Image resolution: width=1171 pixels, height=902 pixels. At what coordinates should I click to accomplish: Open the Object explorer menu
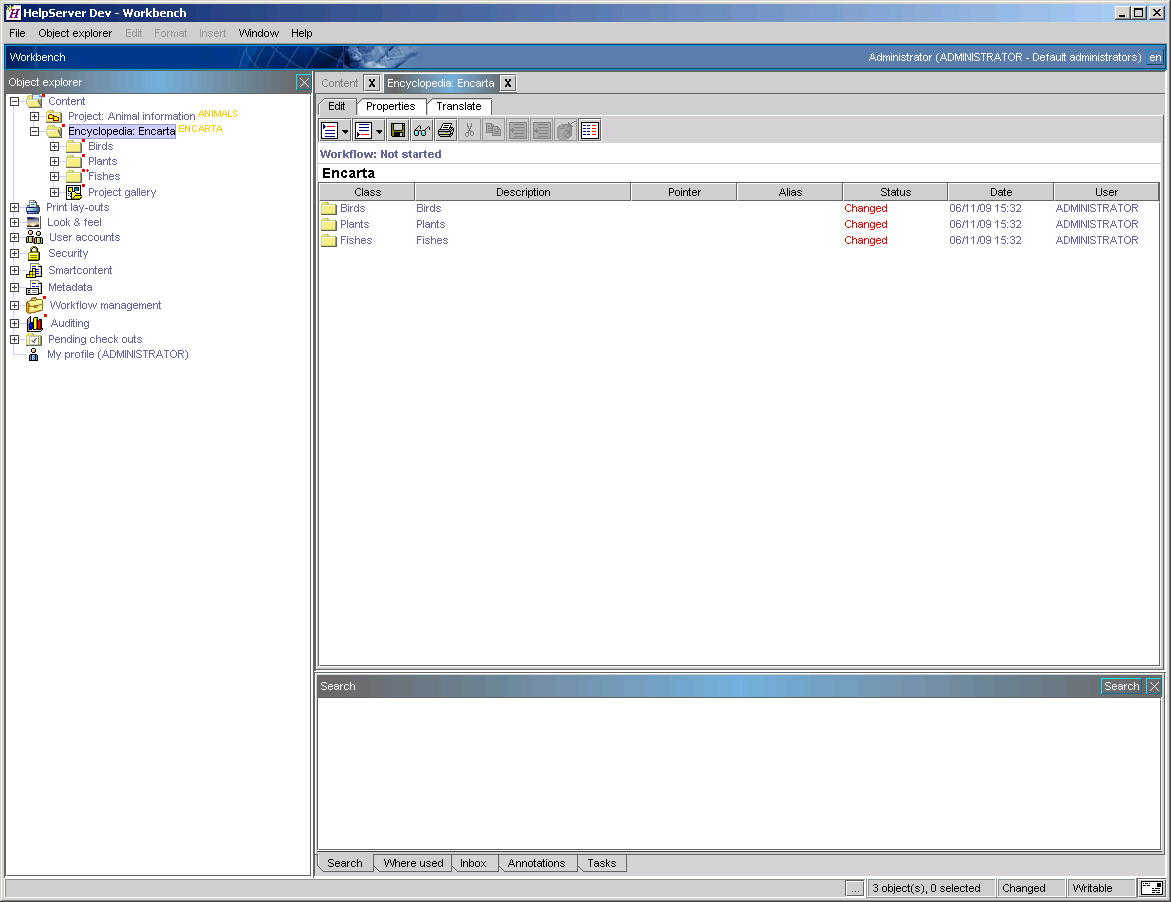pos(75,33)
